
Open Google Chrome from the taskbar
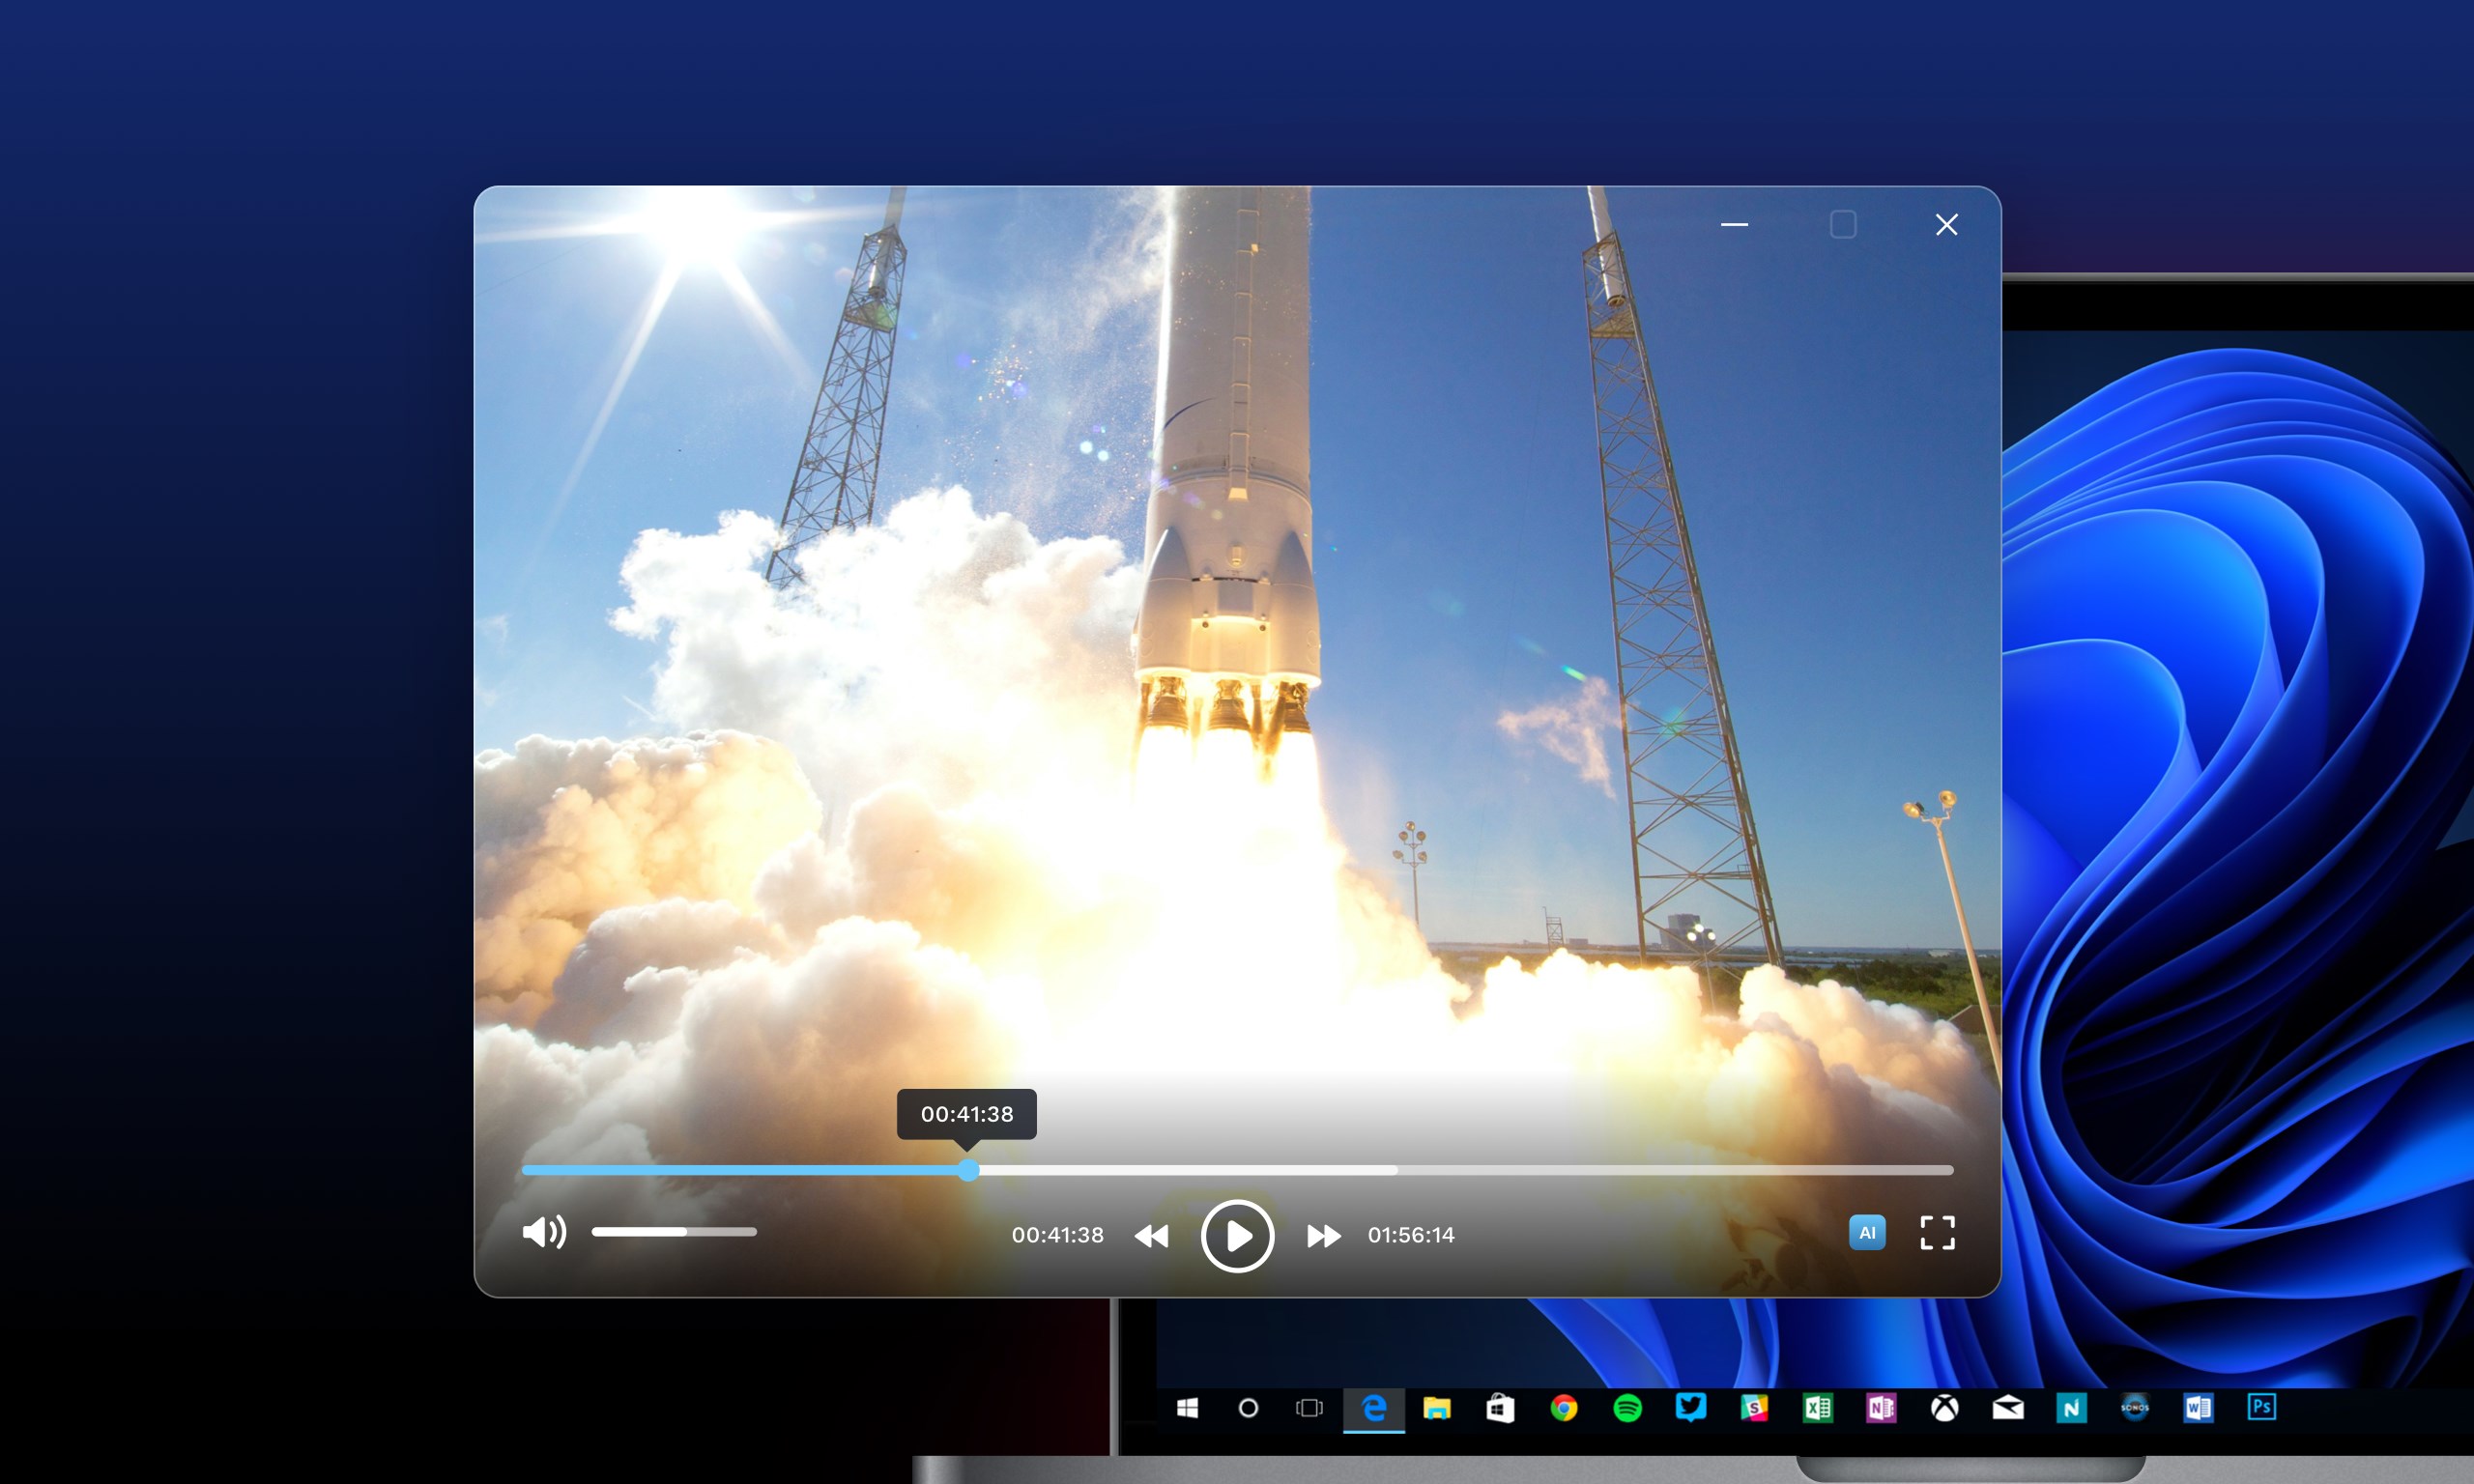[x=1564, y=1408]
